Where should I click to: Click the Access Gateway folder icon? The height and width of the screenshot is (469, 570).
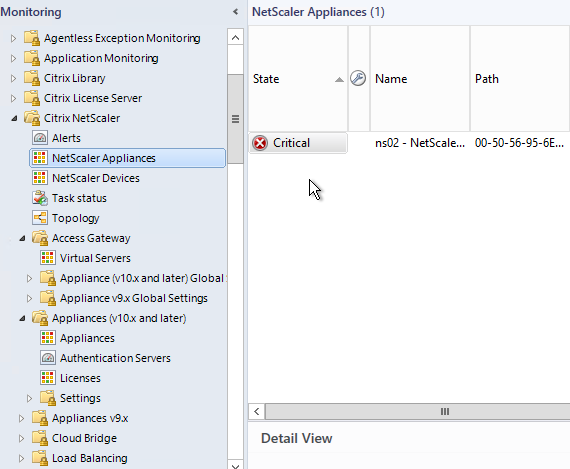pyautogui.click(x=40, y=238)
